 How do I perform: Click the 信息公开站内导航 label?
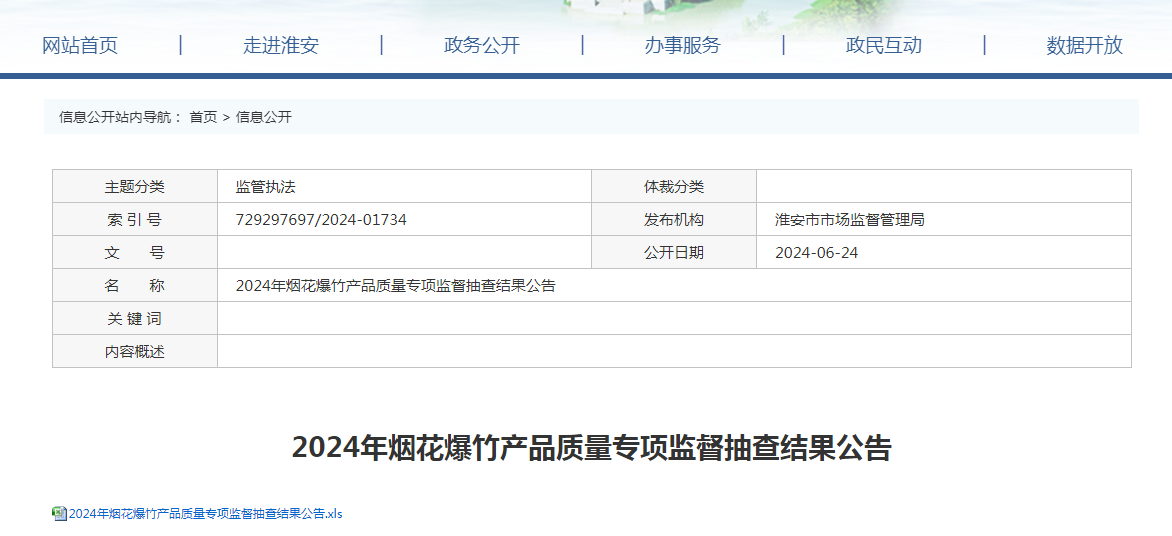pyautogui.click(x=120, y=117)
